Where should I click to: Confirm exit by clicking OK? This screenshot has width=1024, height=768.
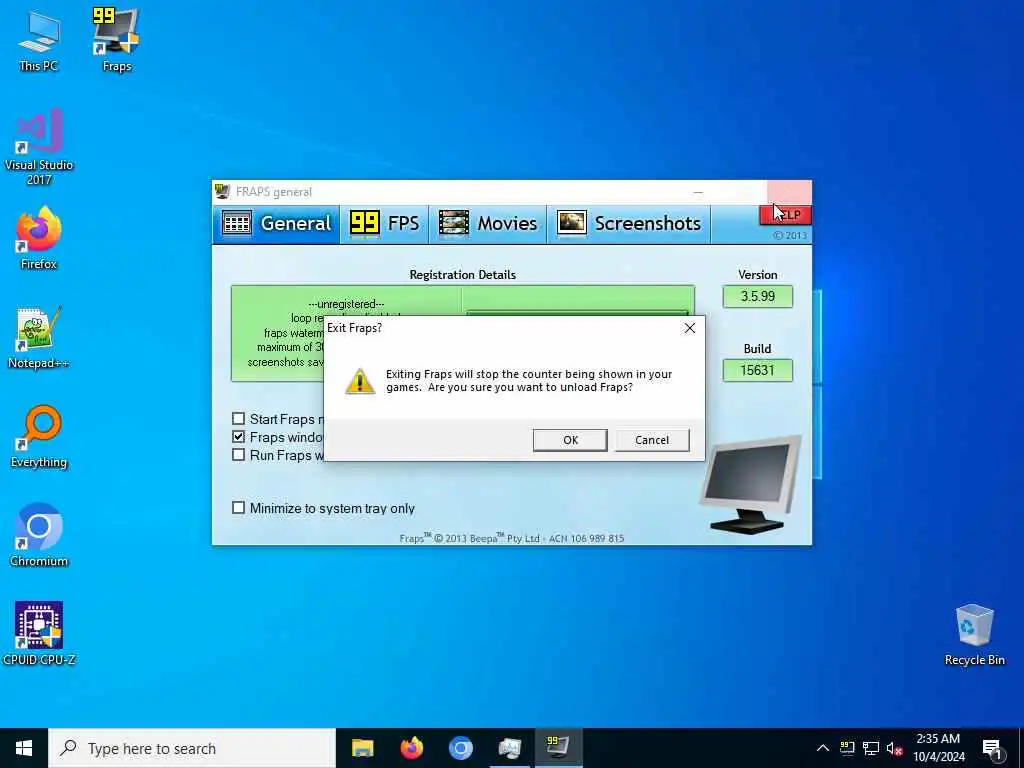tap(570, 440)
